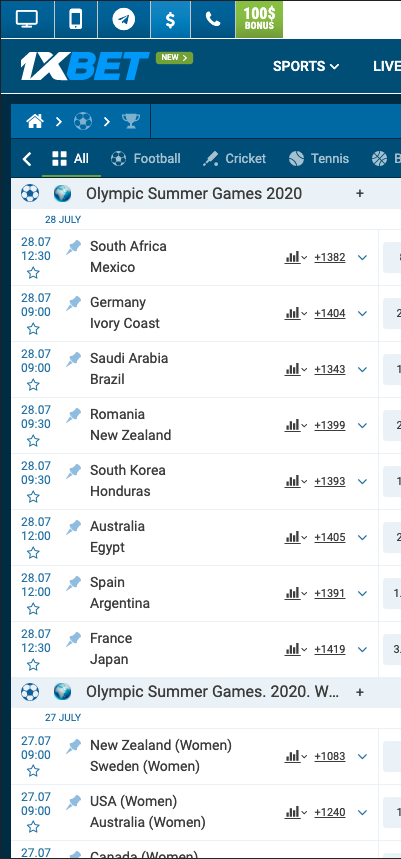Open the South Korea vs Honduras match
This screenshot has height=859, width=401.
pos(128,480)
